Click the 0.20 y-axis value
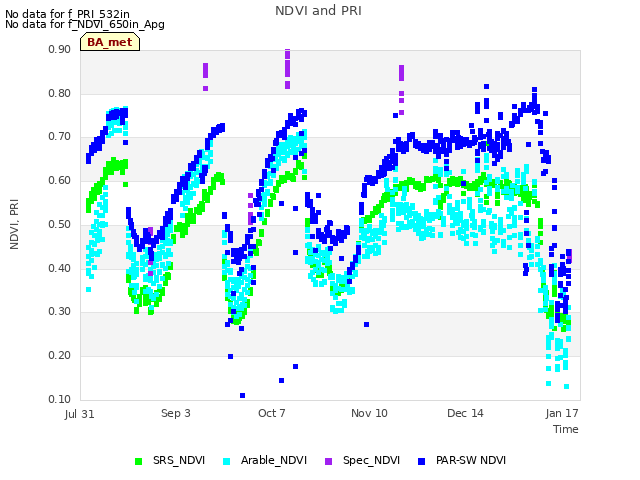 tap(60, 356)
